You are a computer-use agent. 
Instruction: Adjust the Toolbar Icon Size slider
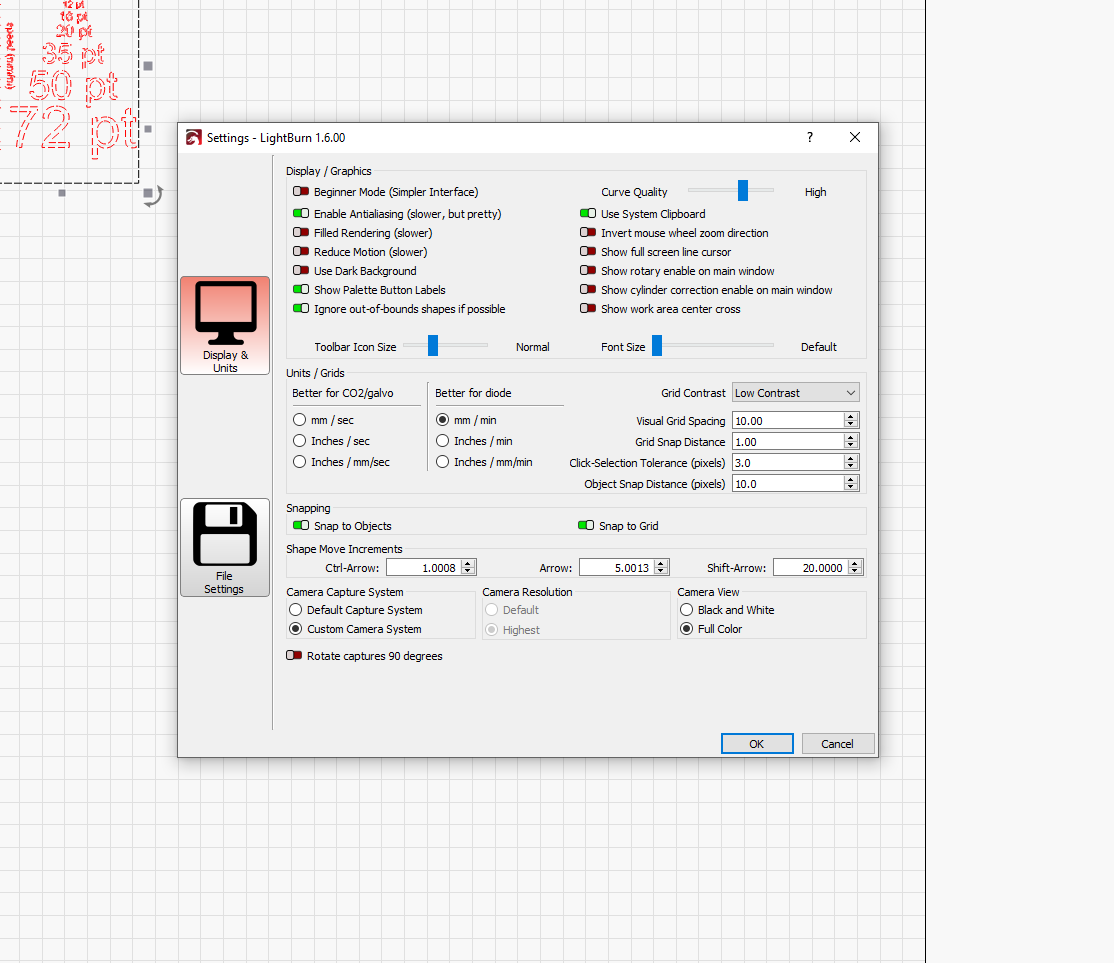pyautogui.click(x=433, y=345)
